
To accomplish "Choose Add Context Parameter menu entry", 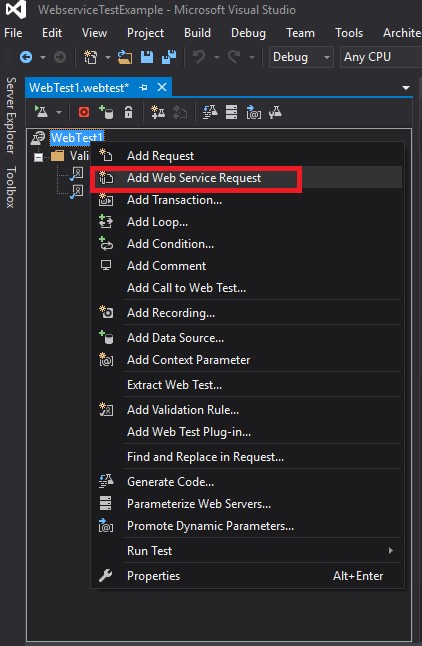I will coord(246,360).
